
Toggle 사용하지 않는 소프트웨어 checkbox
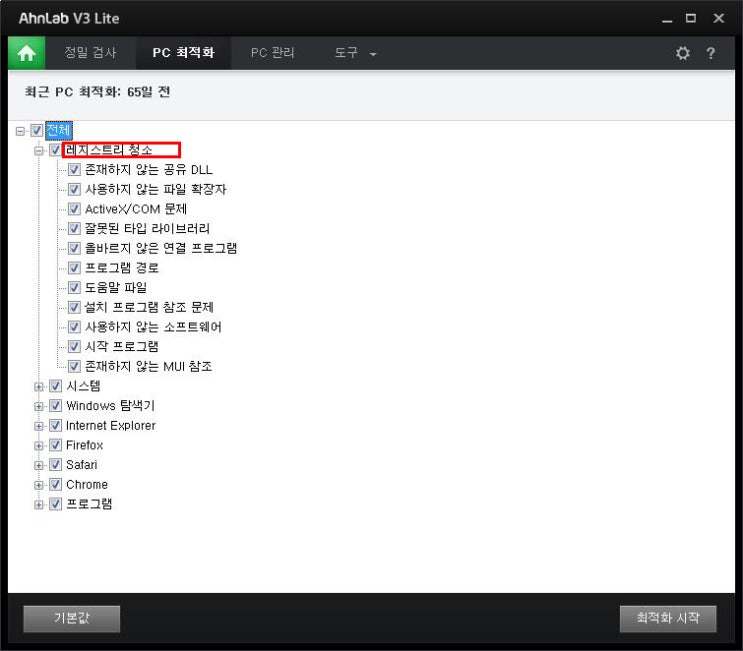[74, 327]
